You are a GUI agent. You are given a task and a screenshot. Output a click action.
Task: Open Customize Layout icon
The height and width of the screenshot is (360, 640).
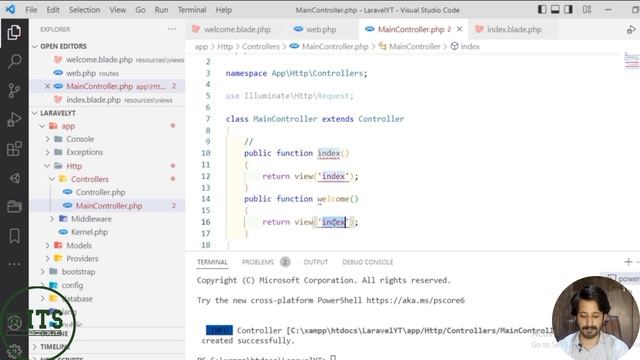(x=587, y=9)
